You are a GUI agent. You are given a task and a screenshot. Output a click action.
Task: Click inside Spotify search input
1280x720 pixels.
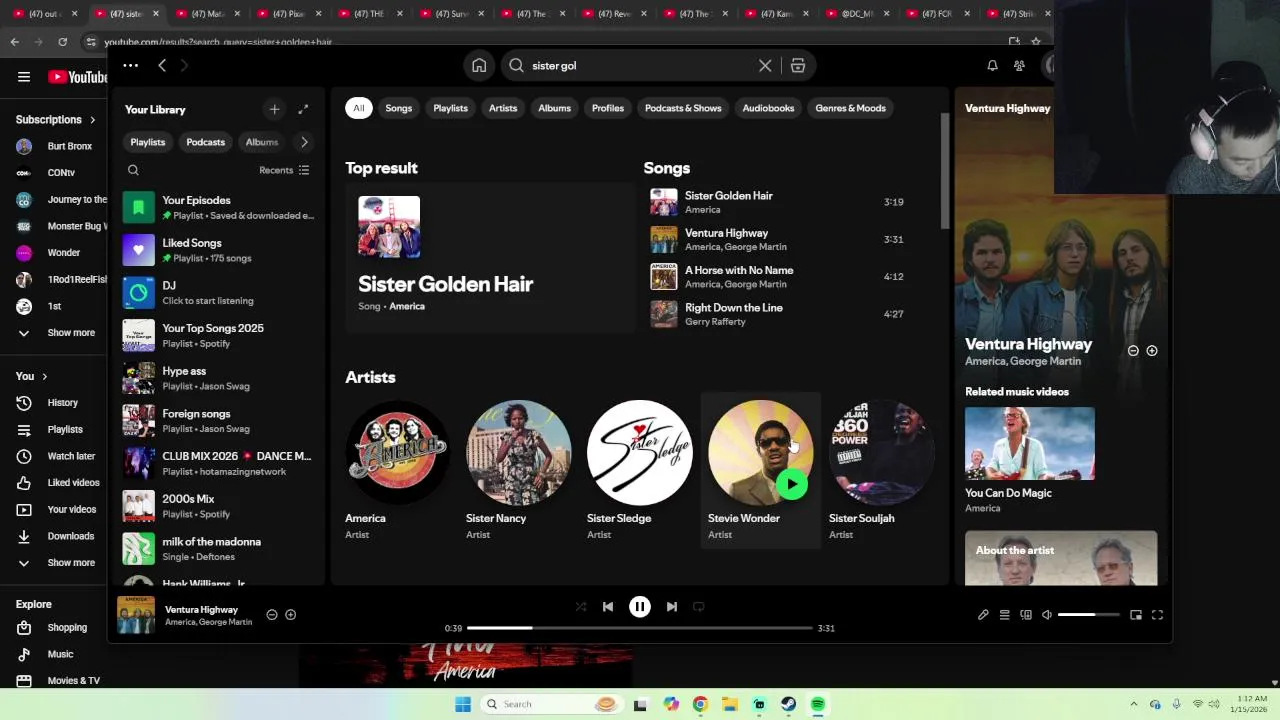point(640,65)
